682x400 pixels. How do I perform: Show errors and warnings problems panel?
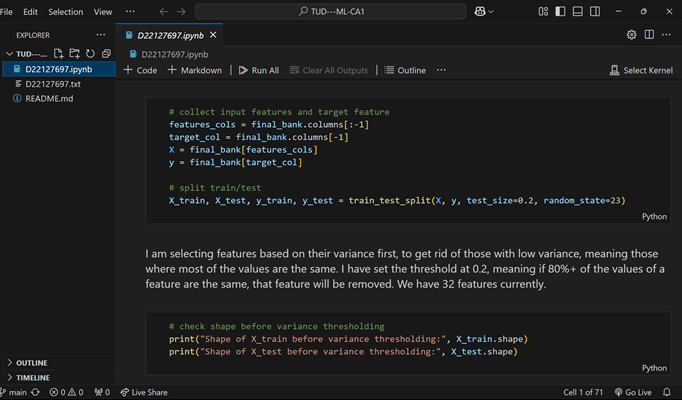point(67,392)
